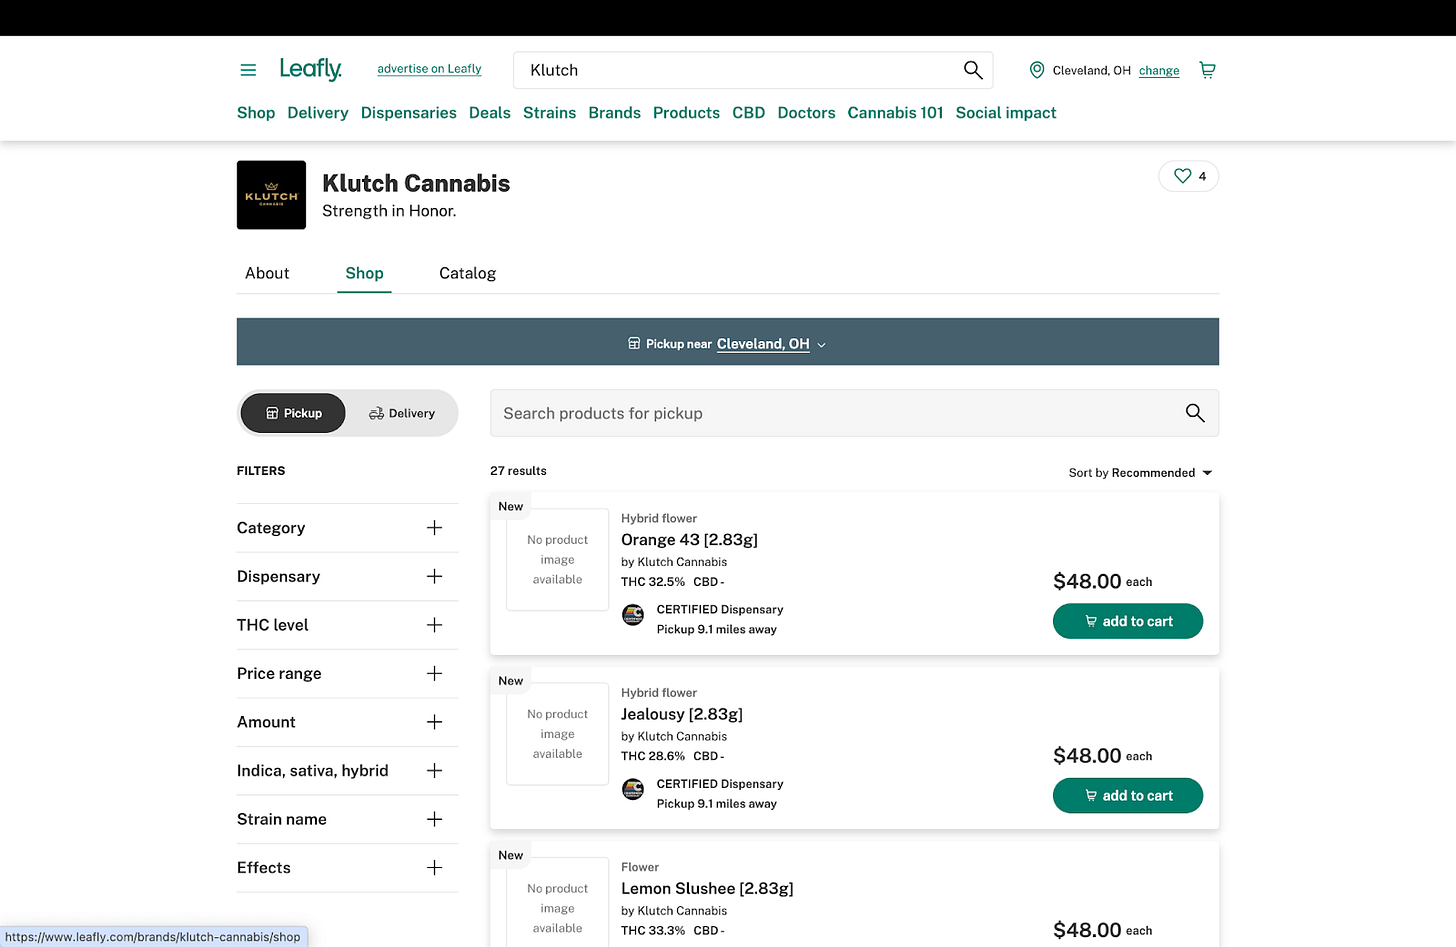Open Cannabis 101 navigation item
Screen dimensions: 1456x947
pos(896,113)
